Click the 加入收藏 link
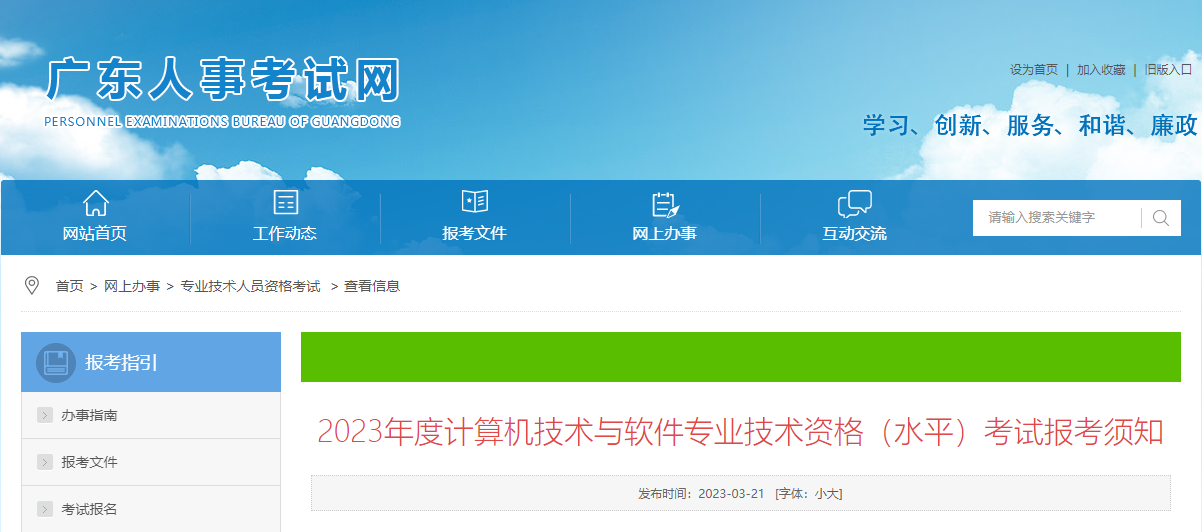The width and height of the screenshot is (1202, 532). pyautogui.click(x=1101, y=70)
